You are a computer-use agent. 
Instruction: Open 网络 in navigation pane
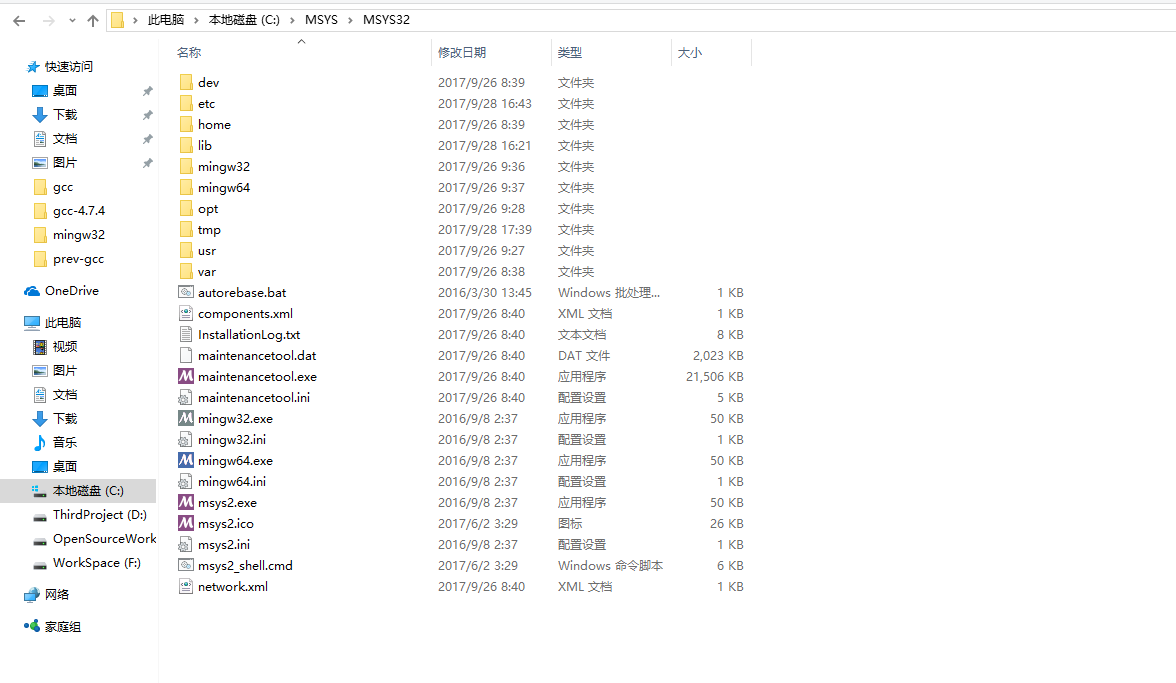pyautogui.click(x=57, y=595)
